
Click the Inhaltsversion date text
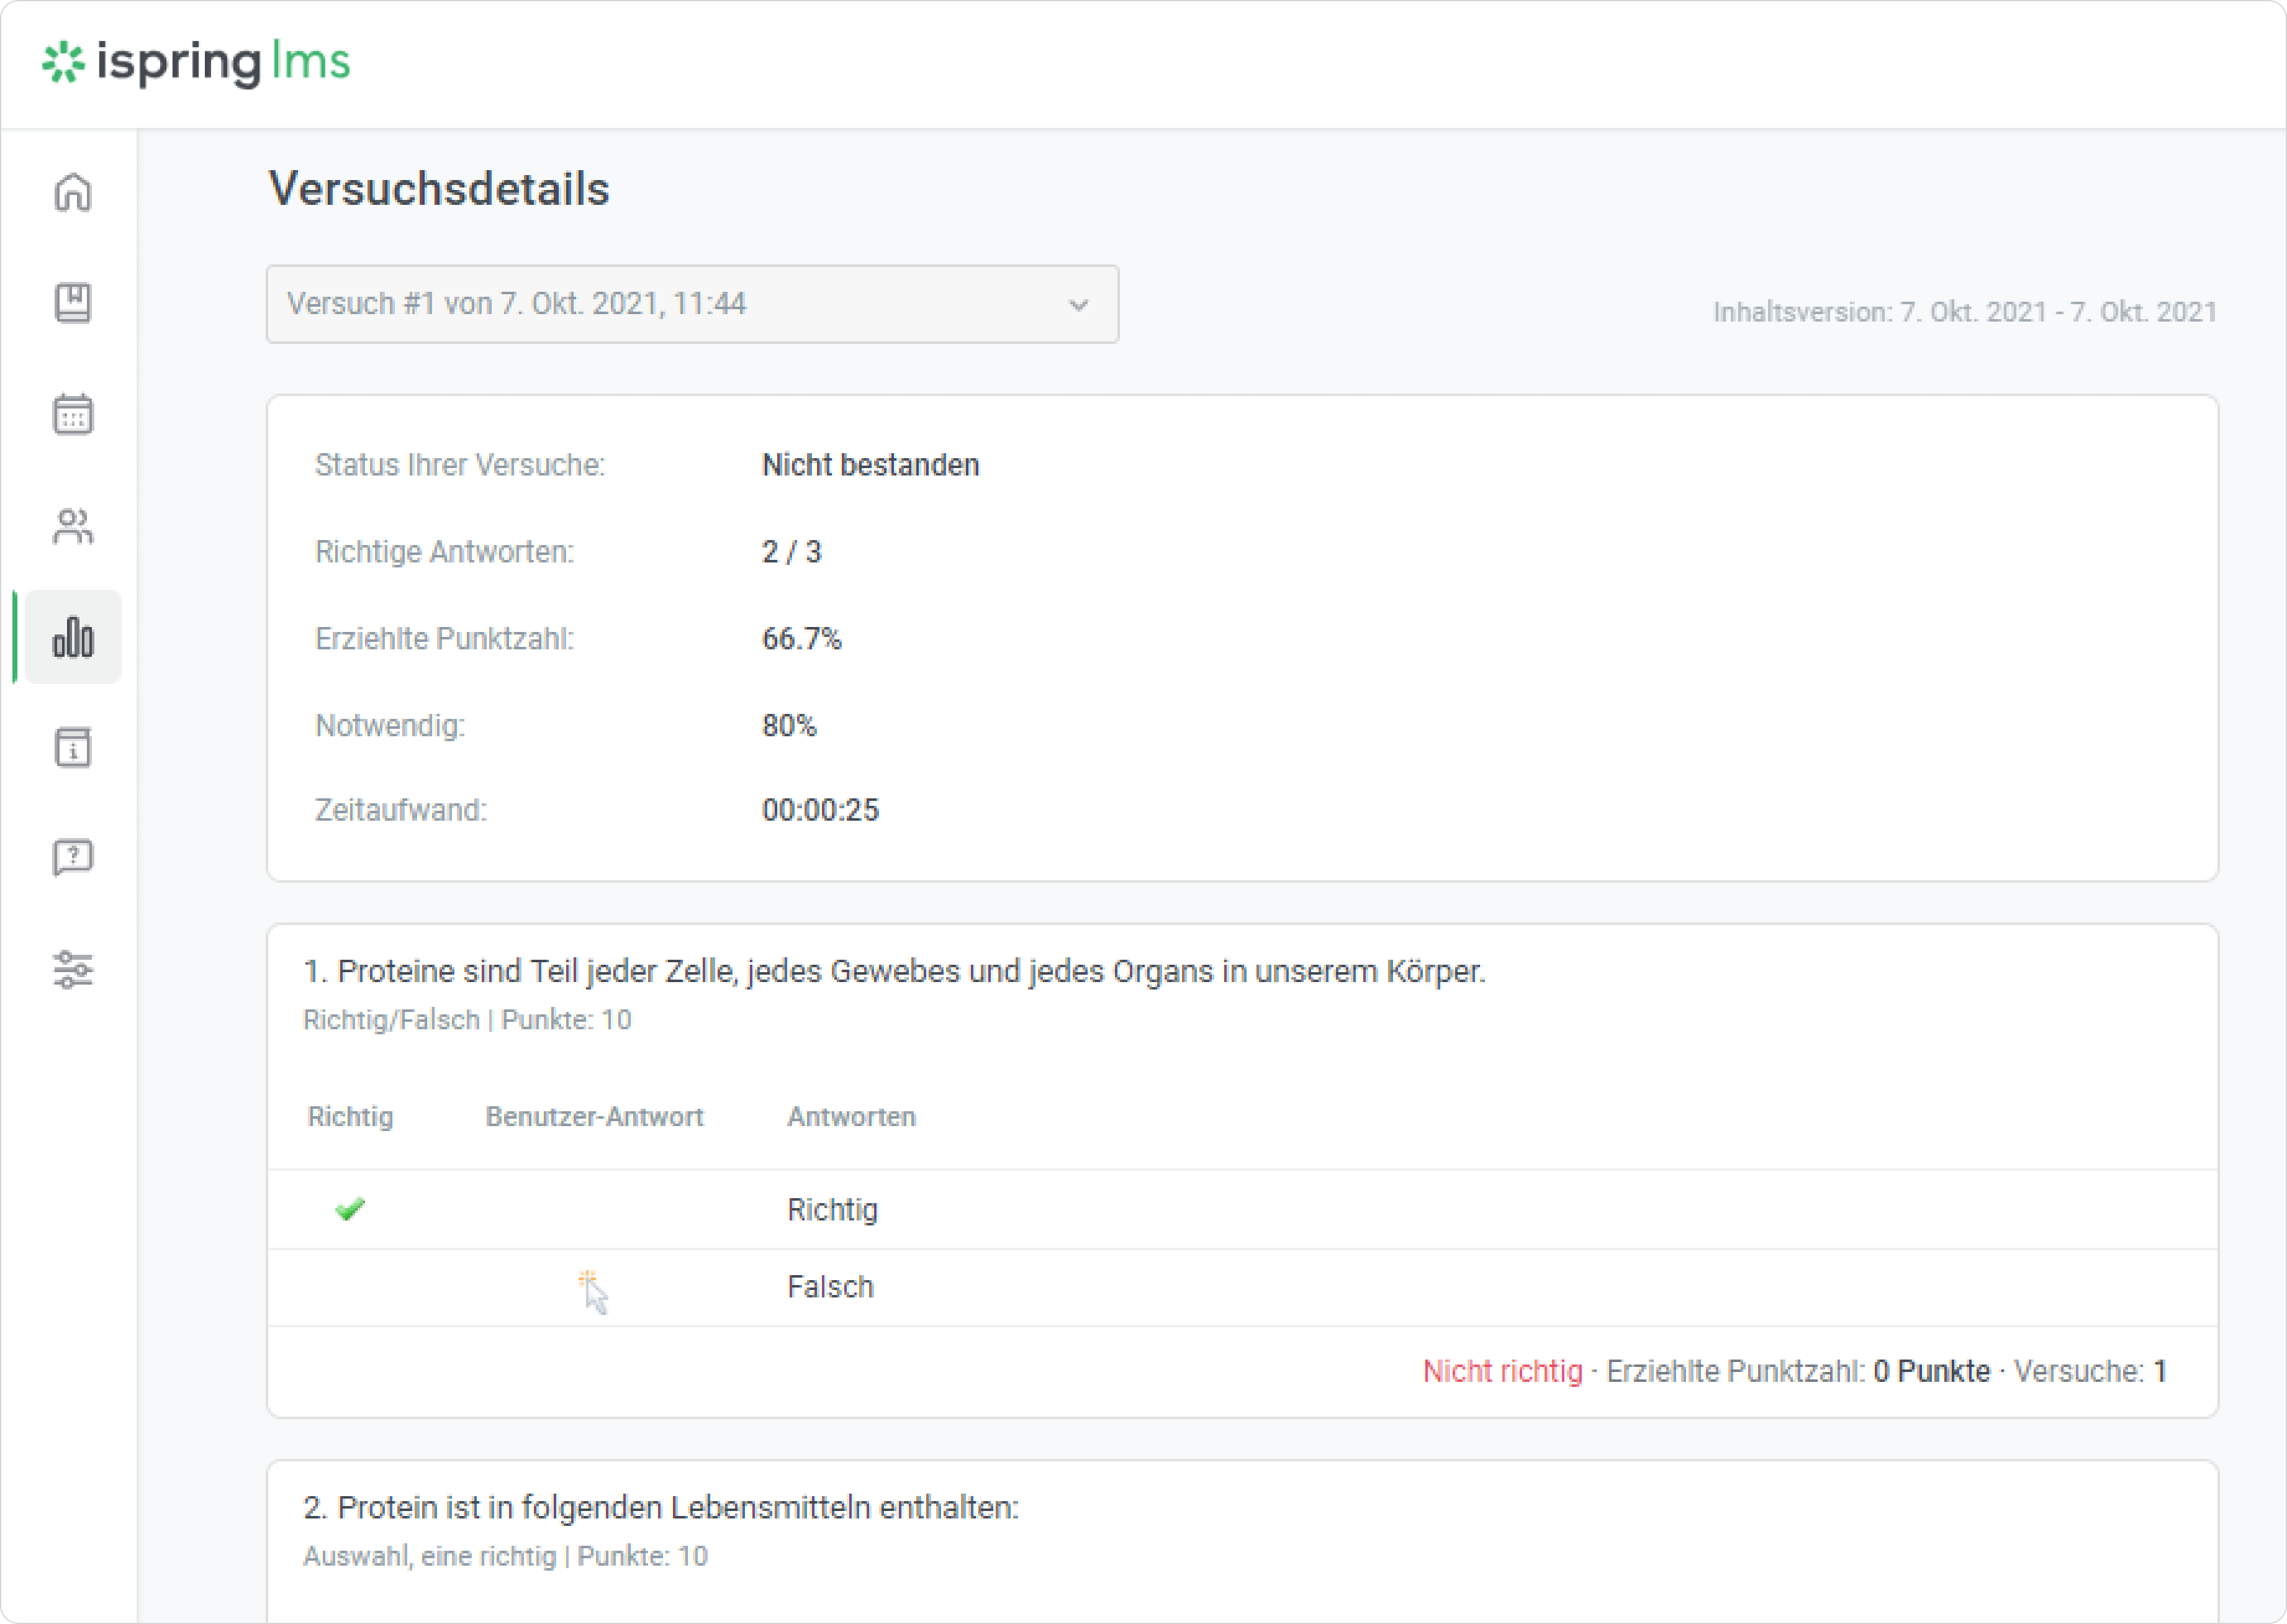[x=1965, y=312]
